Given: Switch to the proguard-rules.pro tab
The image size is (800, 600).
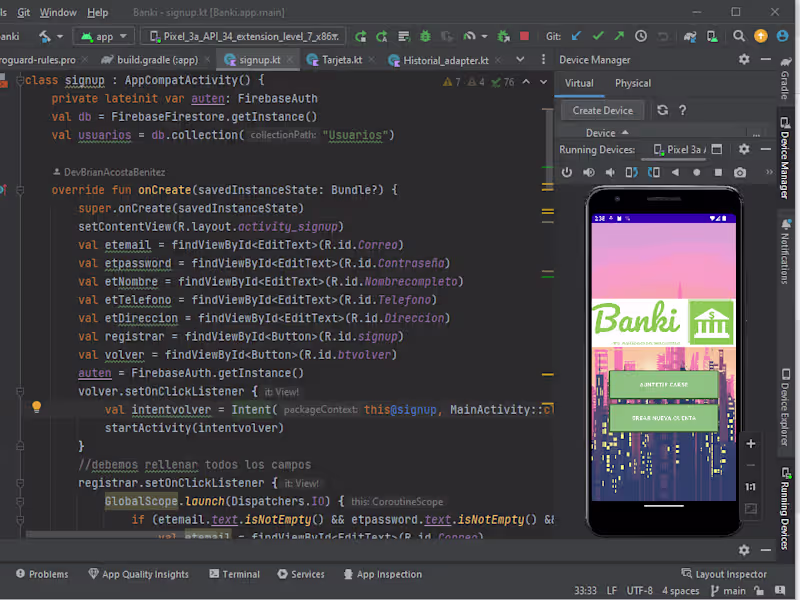Looking at the screenshot, I should click(x=38, y=60).
